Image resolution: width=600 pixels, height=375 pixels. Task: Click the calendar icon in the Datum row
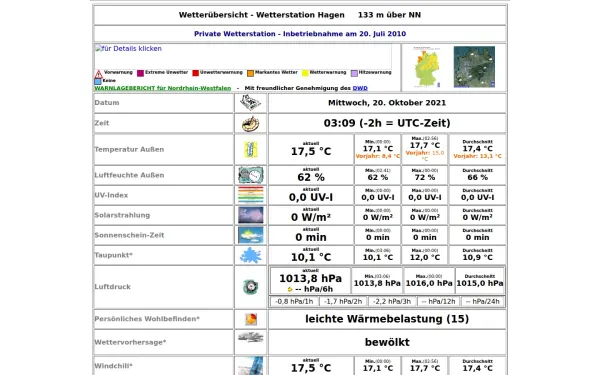click(250, 103)
